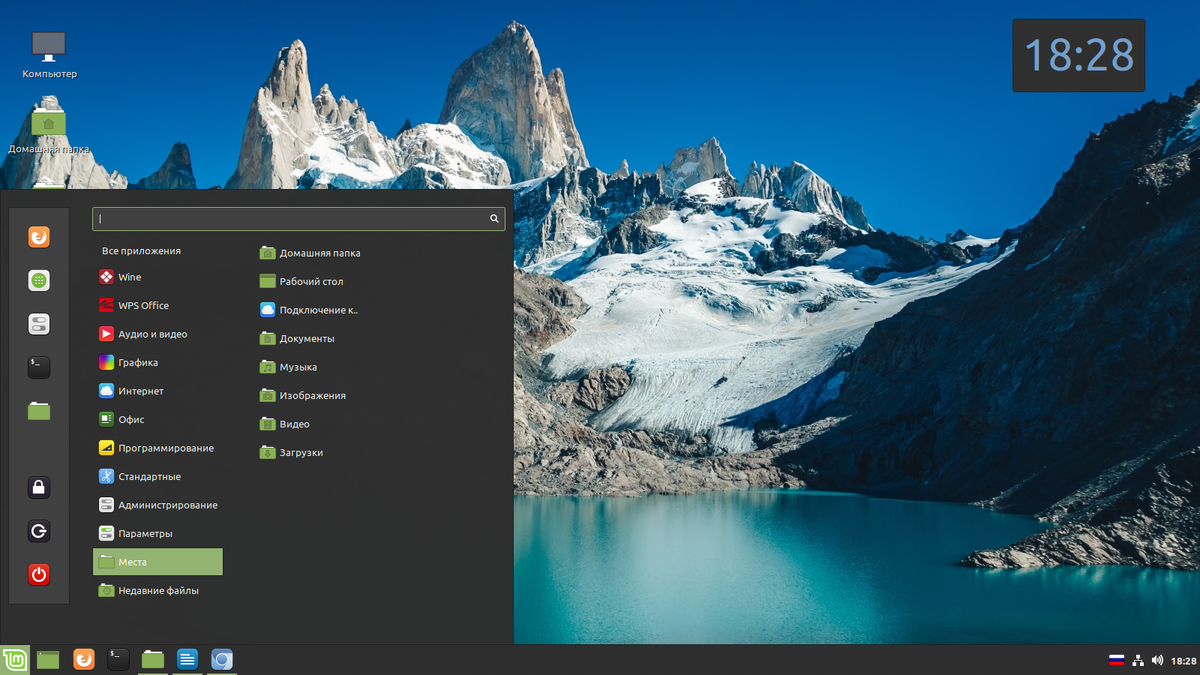Launch Terminal from the menu favorites sidebar
This screenshot has height=675, width=1200.
pyautogui.click(x=38, y=367)
